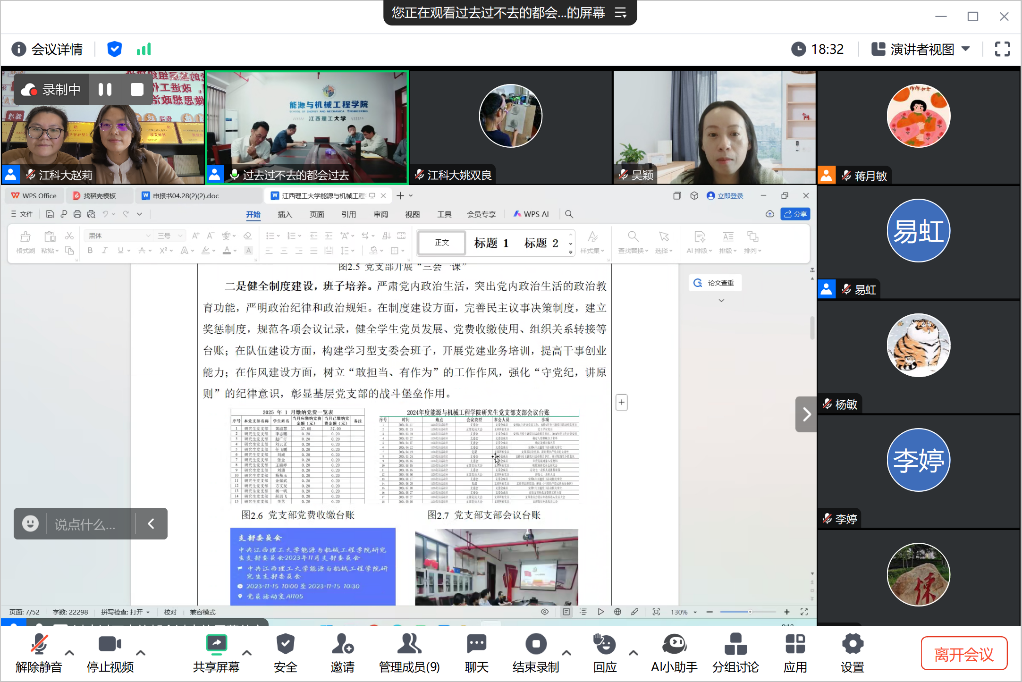1022x682 pixels.
Task: Click the Invite (邀请) participants icon
Action: click(x=342, y=653)
